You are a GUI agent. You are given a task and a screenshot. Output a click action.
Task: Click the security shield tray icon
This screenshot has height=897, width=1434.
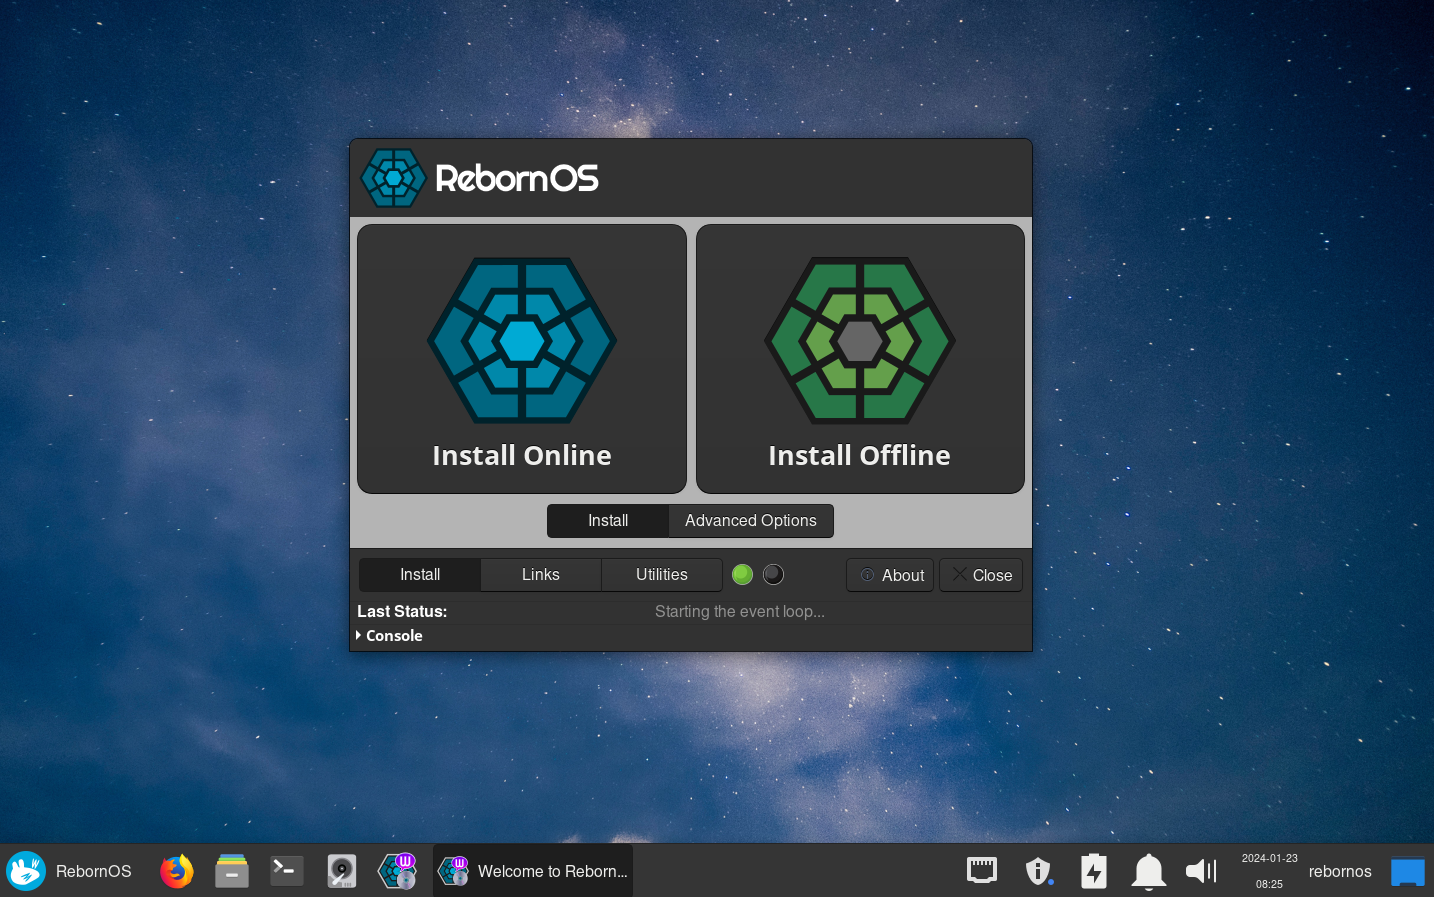tap(1039, 871)
